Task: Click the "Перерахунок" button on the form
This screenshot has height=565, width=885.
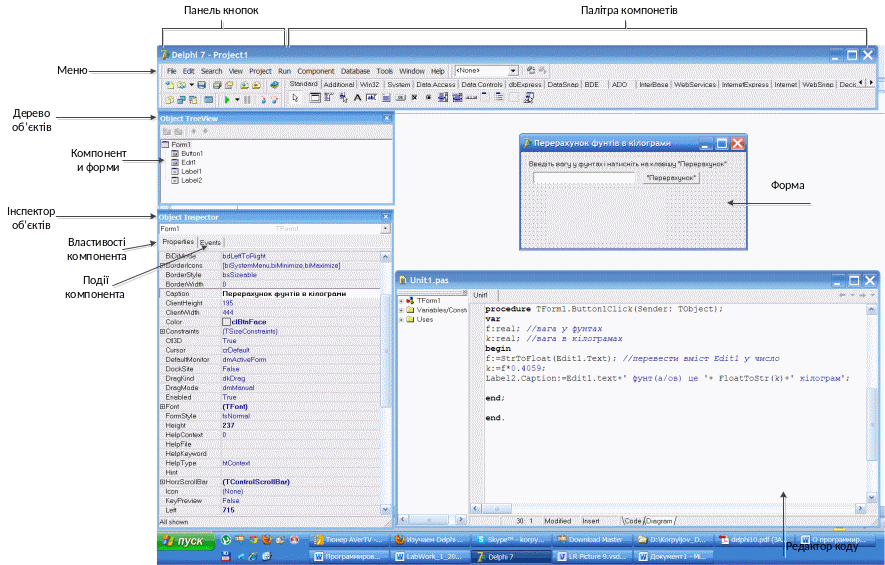Action: point(671,178)
